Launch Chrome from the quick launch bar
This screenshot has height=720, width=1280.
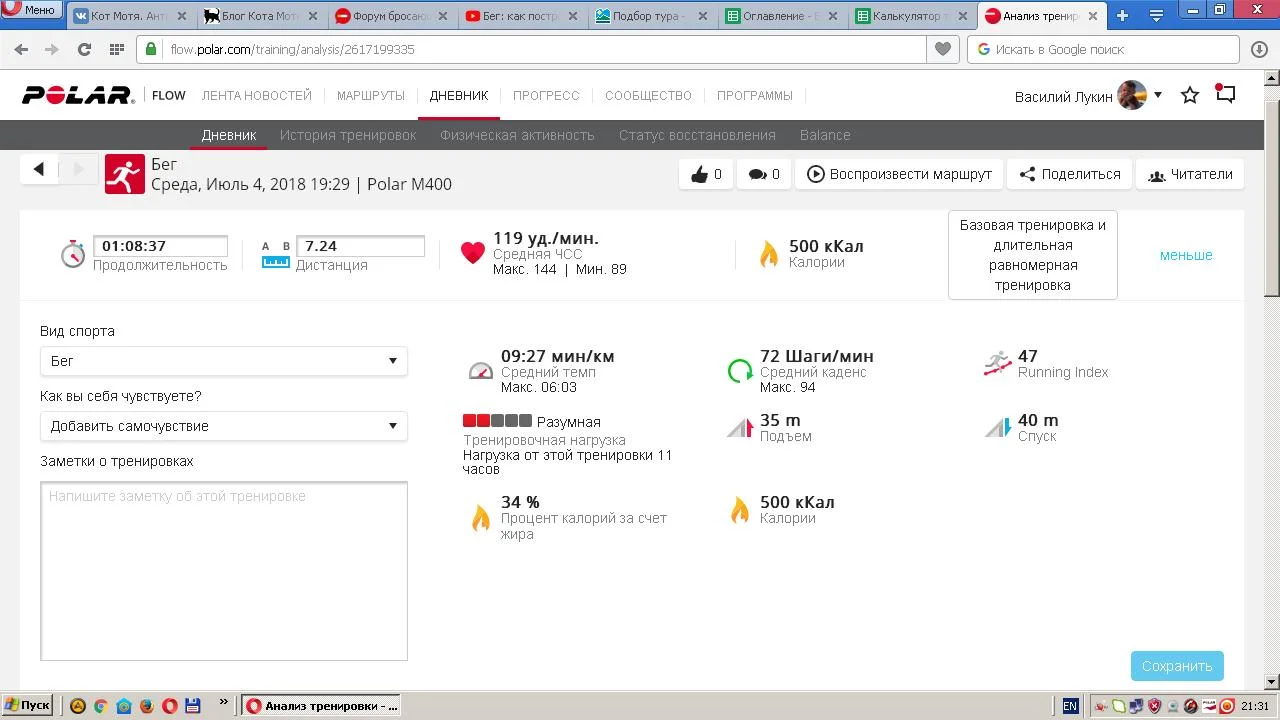(x=100, y=706)
